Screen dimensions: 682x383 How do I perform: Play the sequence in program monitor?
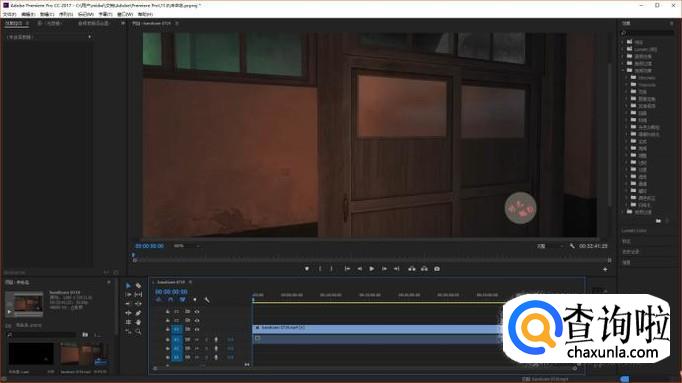pos(371,269)
